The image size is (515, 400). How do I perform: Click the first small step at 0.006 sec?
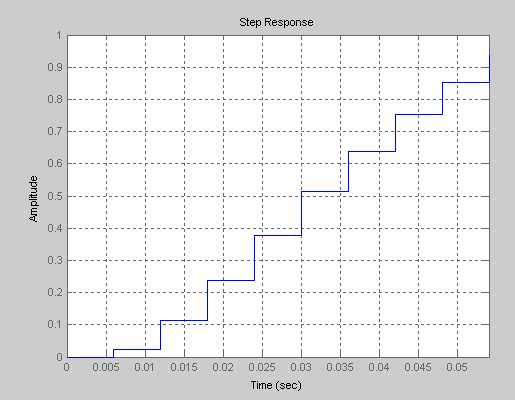pyautogui.click(x=113, y=353)
